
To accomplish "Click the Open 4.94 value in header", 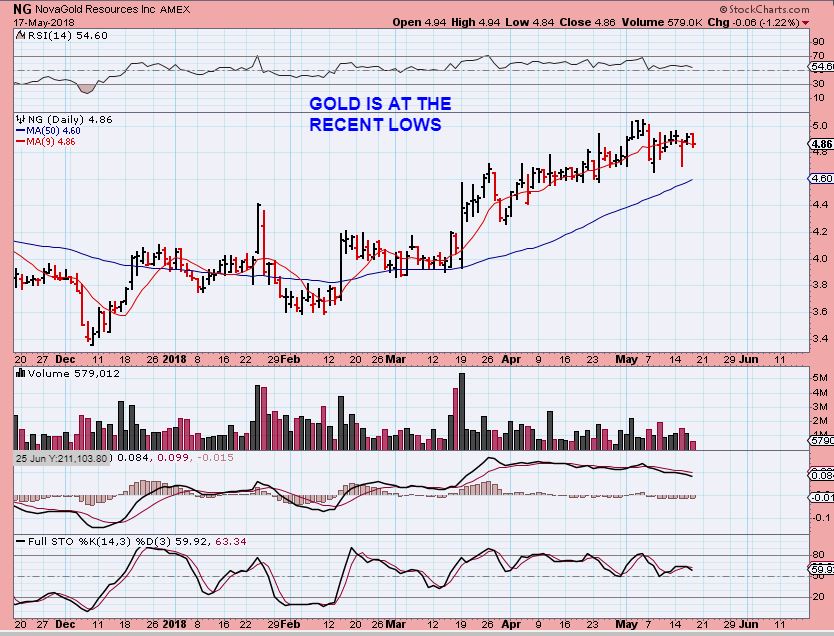I will point(419,22).
